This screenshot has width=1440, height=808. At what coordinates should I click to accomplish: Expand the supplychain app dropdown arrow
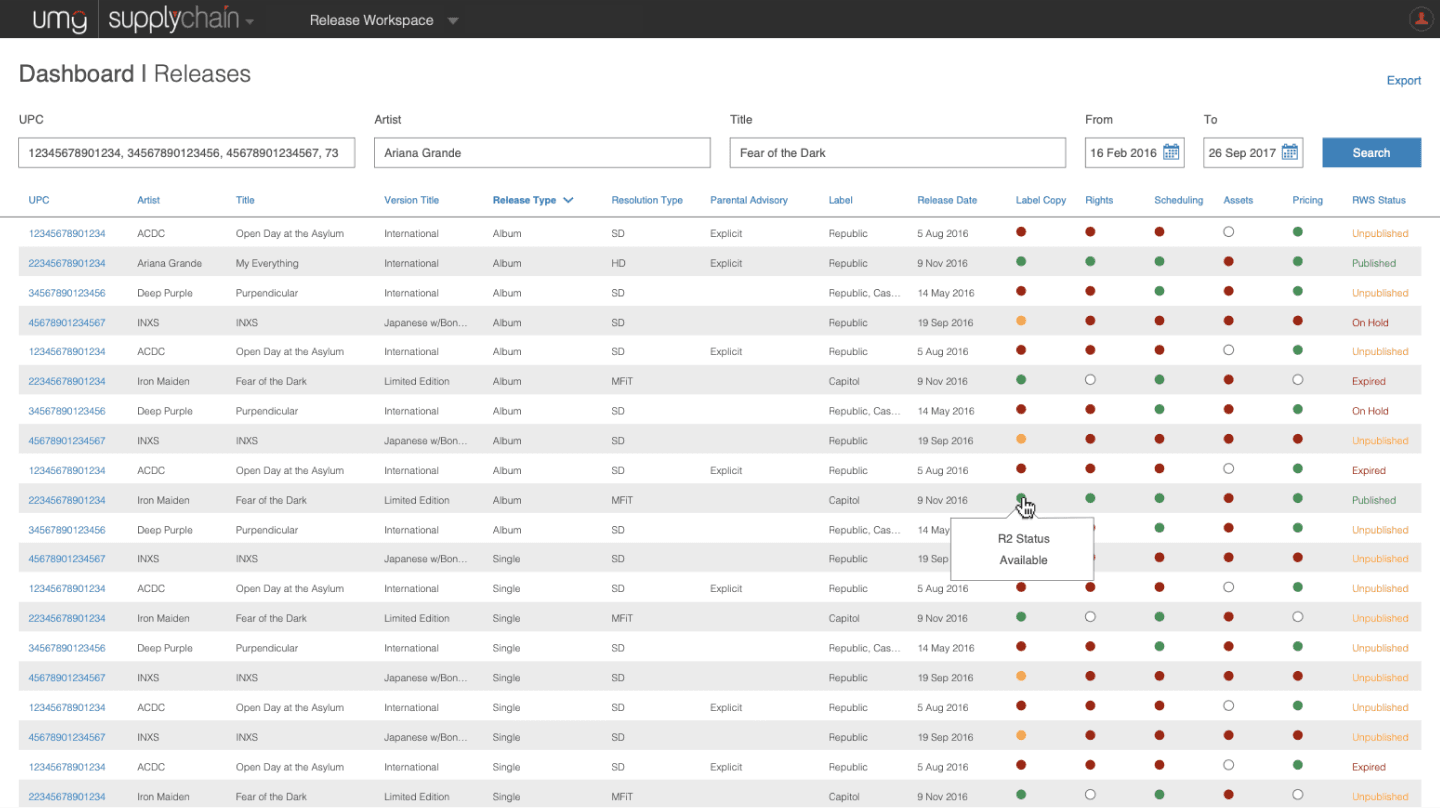(x=249, y=21)
